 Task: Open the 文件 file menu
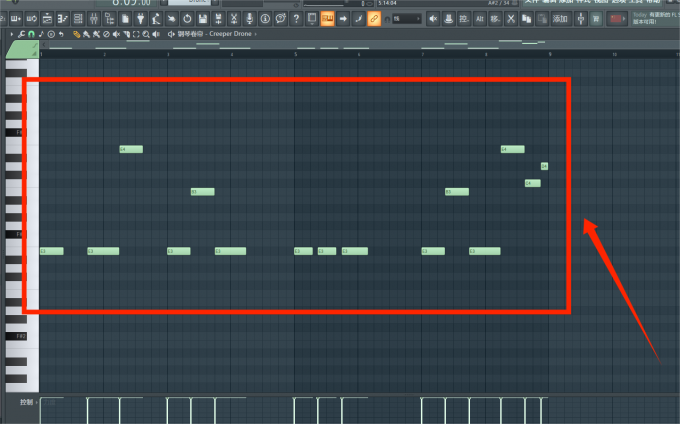[531, 3]
